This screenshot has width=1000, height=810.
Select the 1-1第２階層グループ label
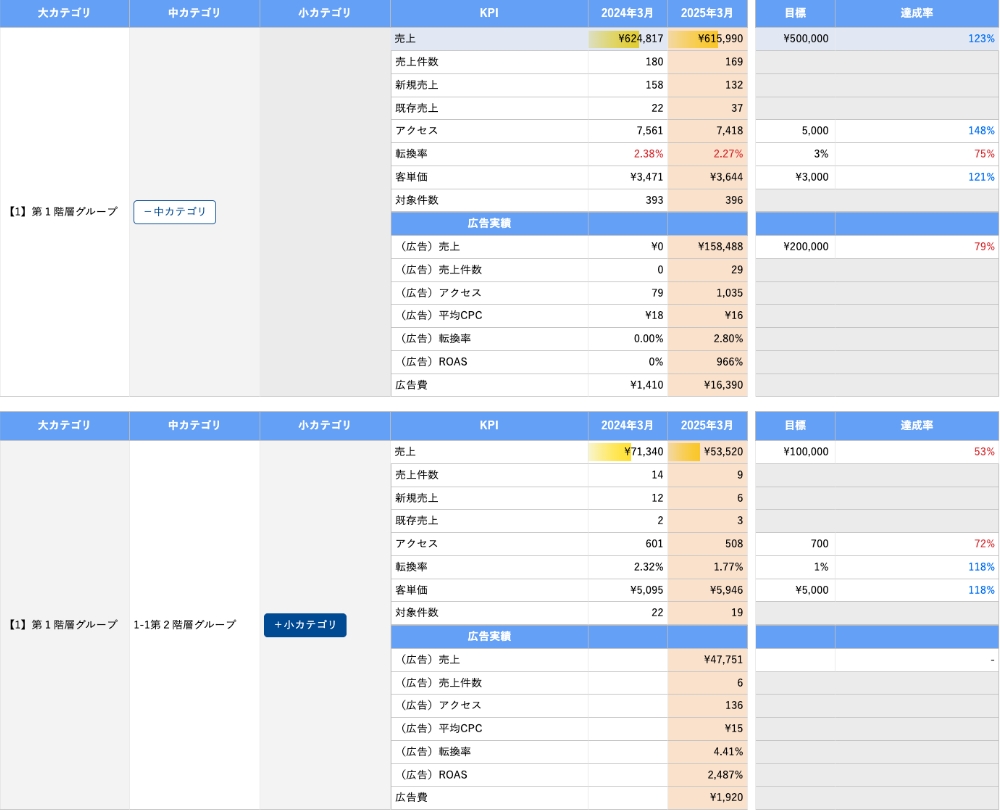185,625
